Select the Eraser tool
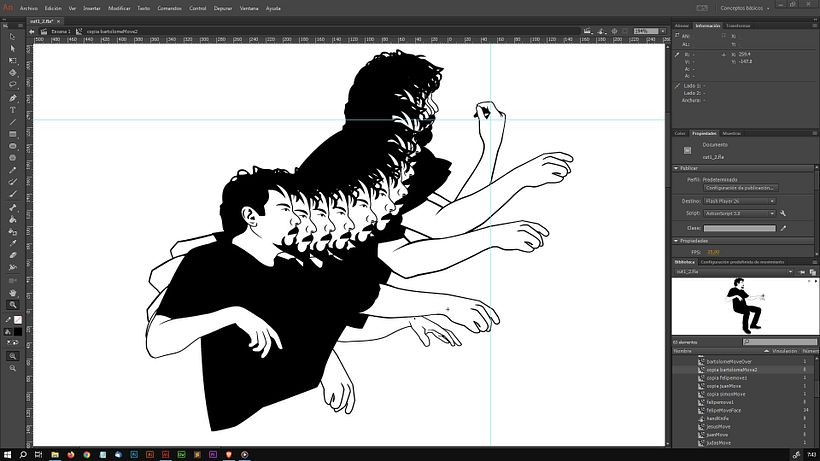The image size is (820, 461). [x=13, y=256]
